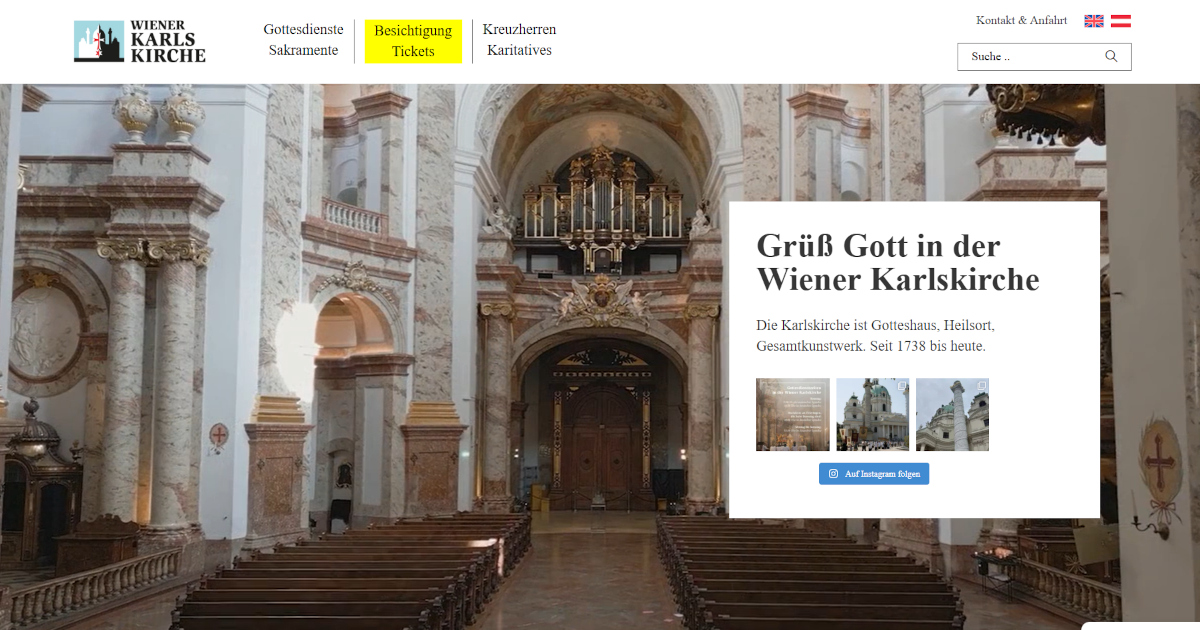Image resolution: width=1200 pixels, height=630 pixels.
Task: Click the Instagram logo in the follow button
Action: coord(833,474)
